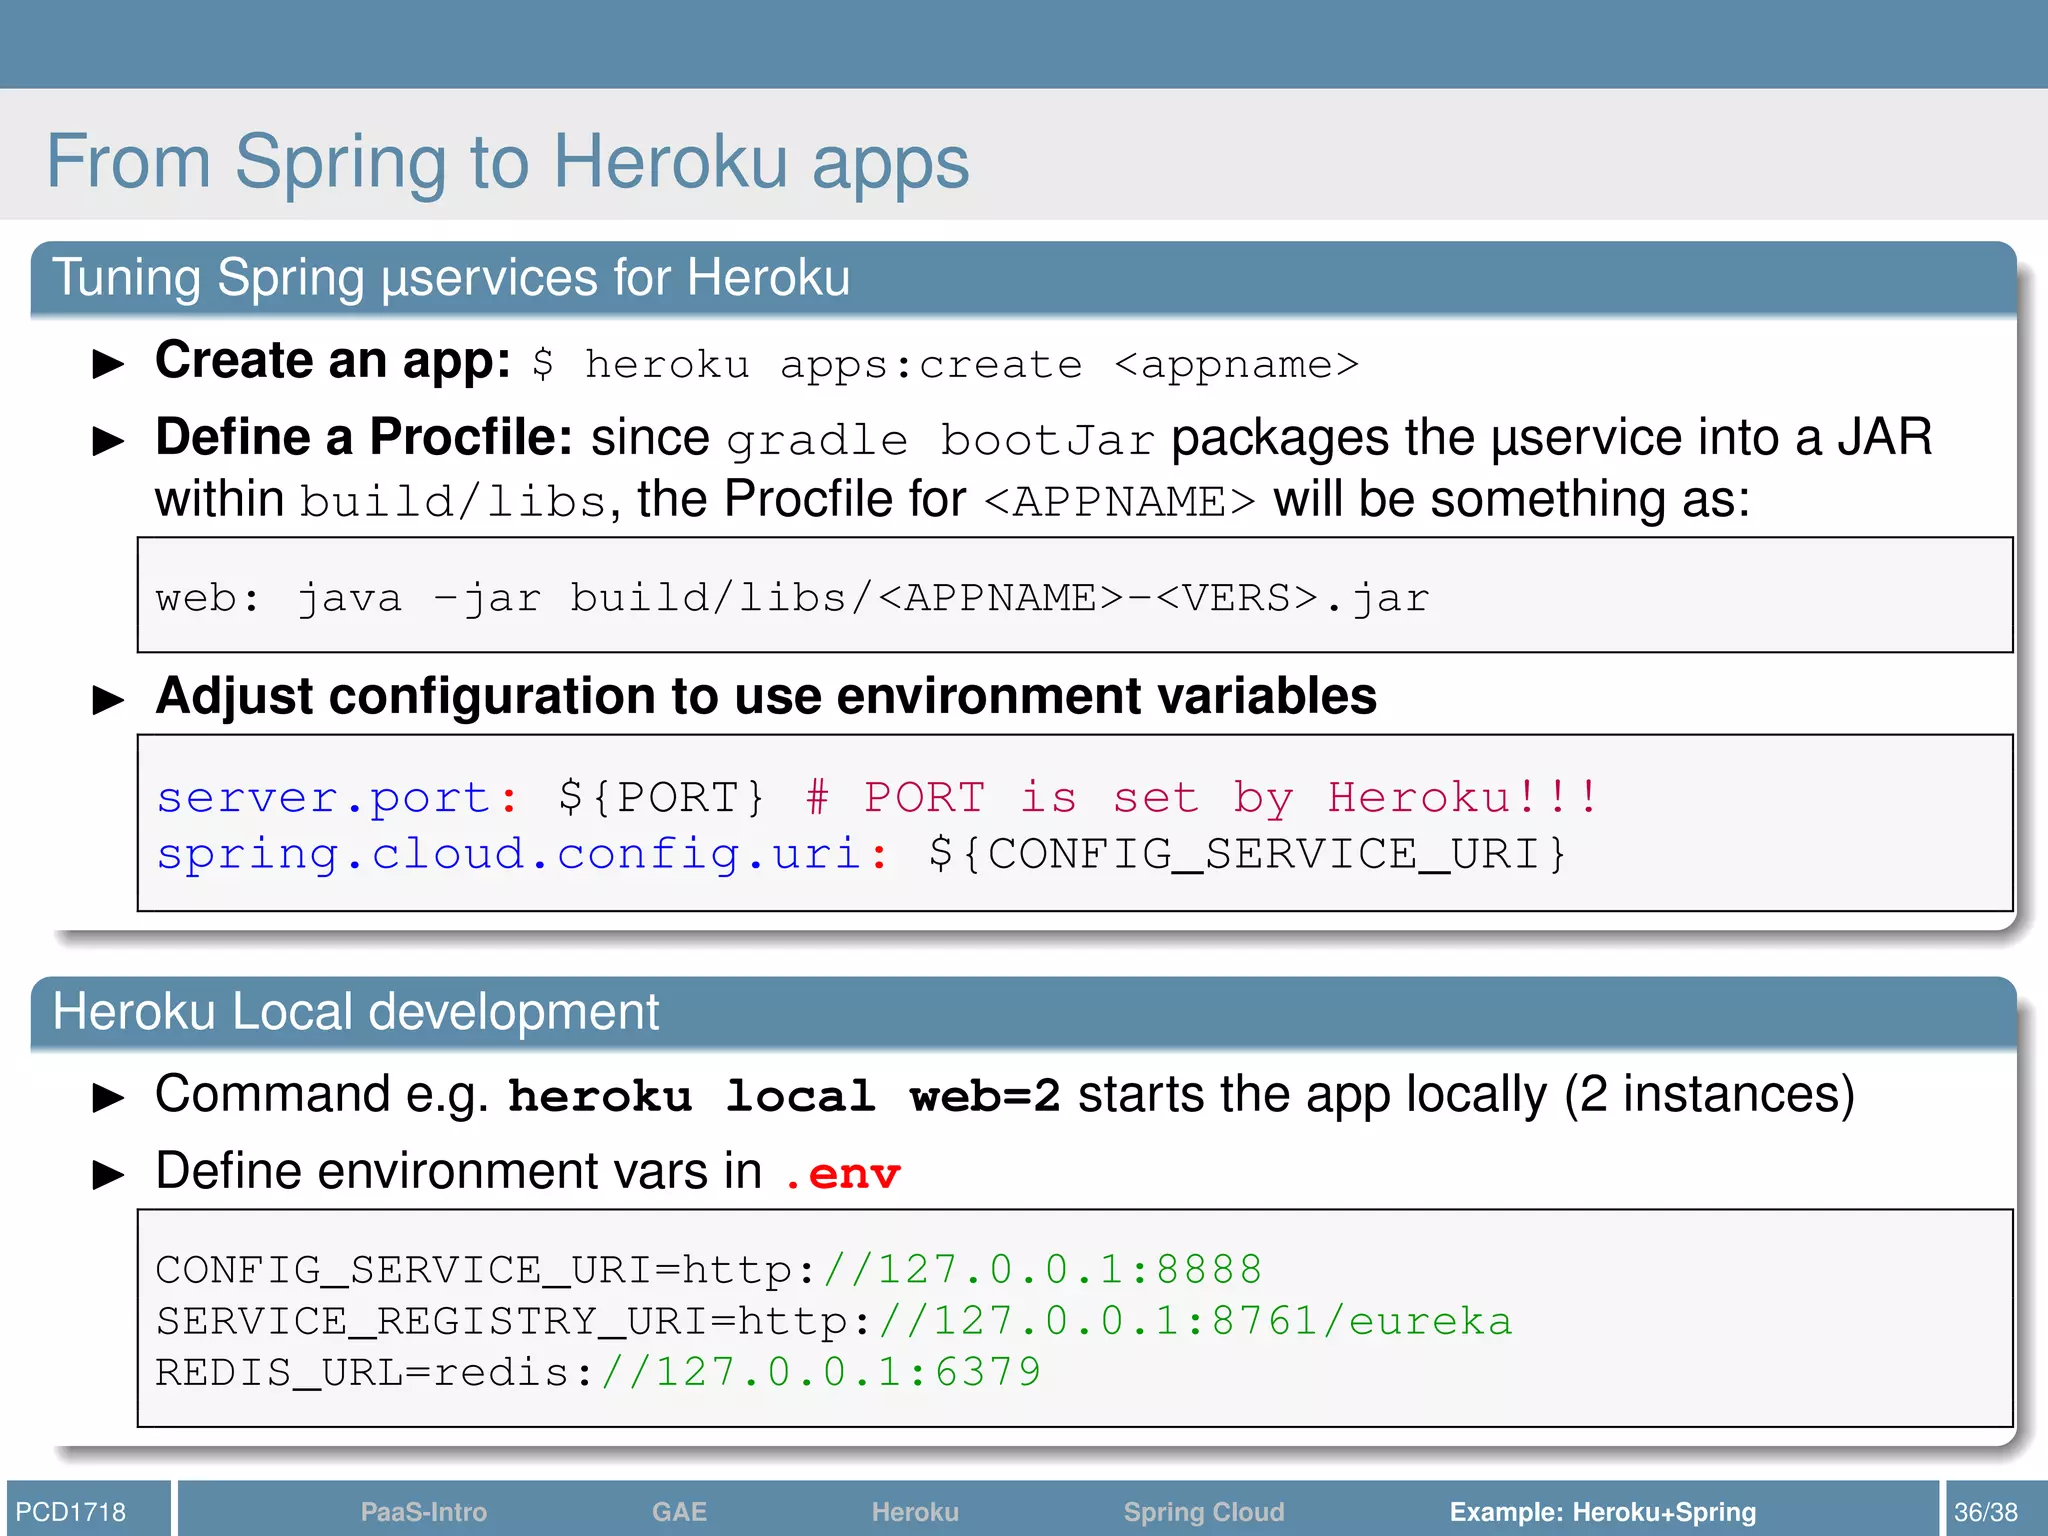
Task: Click the bullet arrow beside 'Adjust configuration'
Action: pyautogui.click(x=108, y=699)
